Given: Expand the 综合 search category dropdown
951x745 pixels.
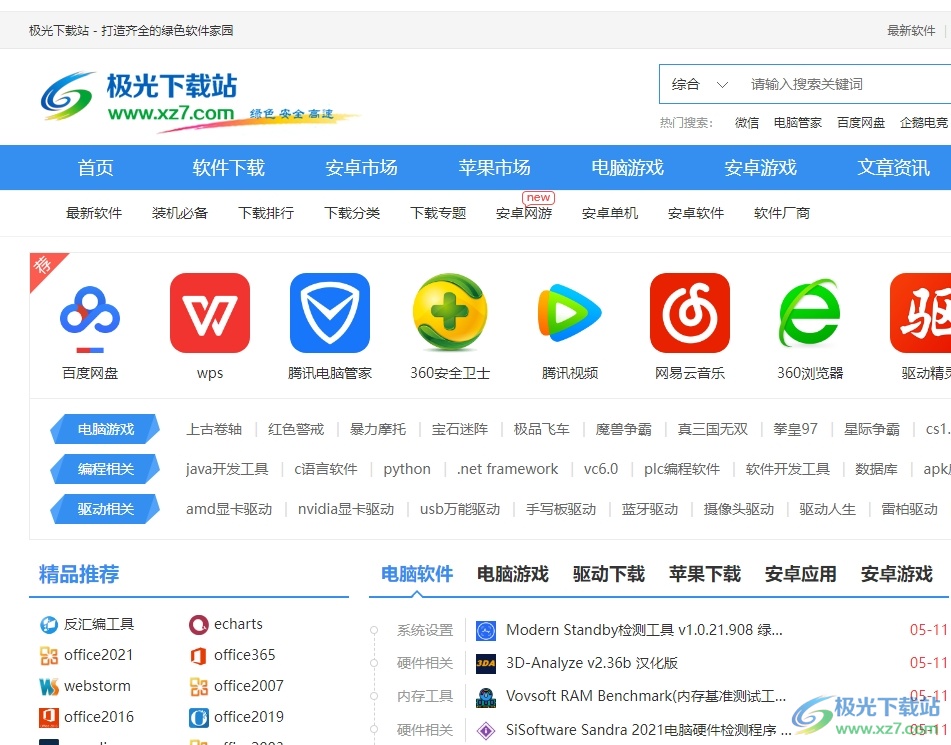Looking at the screenshot, I should pyautogui.click(x=699, y=84).
